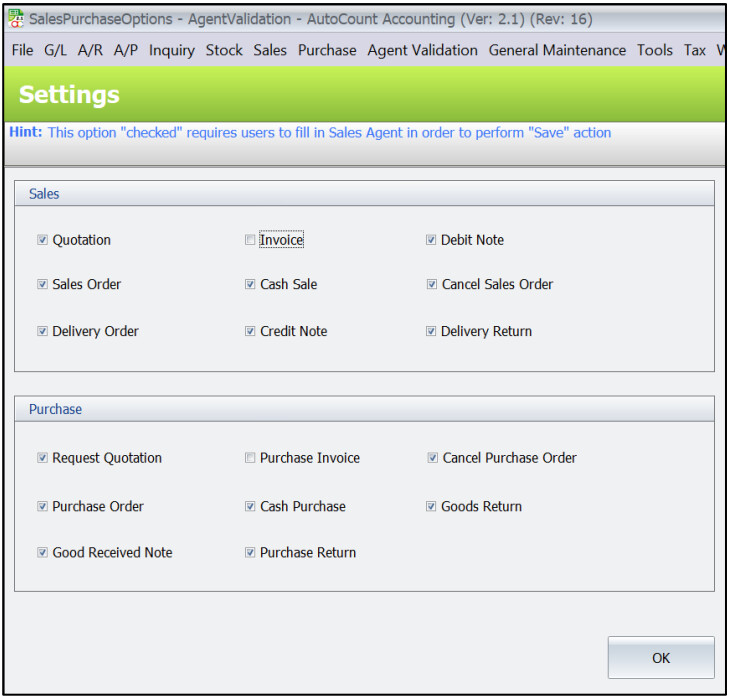Uncheck Sales Order option
This screenshot has width=729, height=698.
click(43, 284)
